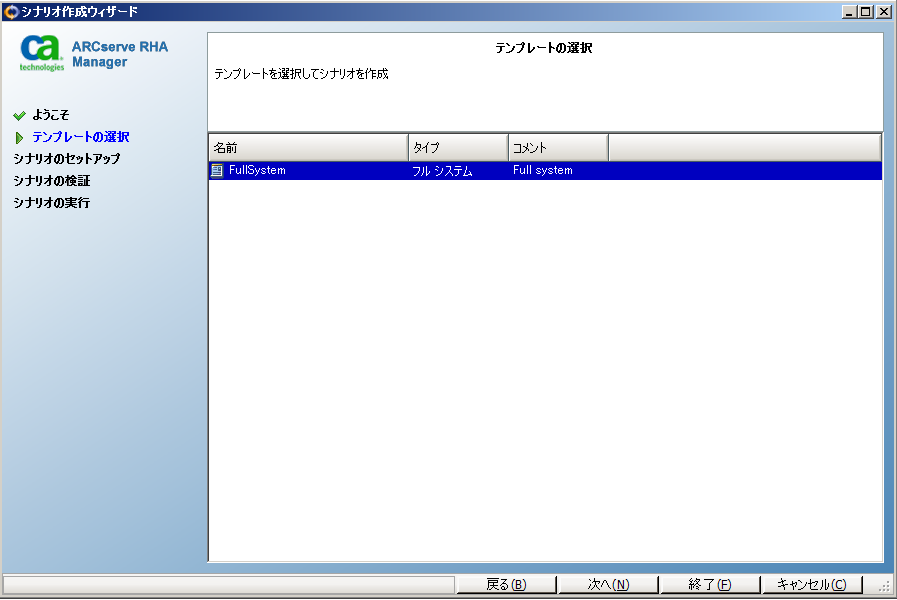Viewport: 897px width, 600px height.
Task: Select the FullSystem template name
Action: pyautogui.click(x=257, y=170)
